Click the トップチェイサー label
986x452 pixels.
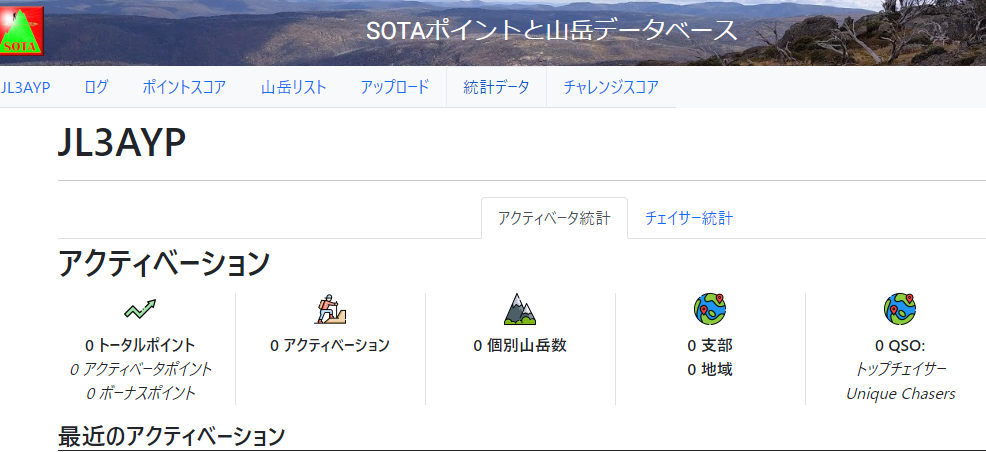click(x=900, y=369)
